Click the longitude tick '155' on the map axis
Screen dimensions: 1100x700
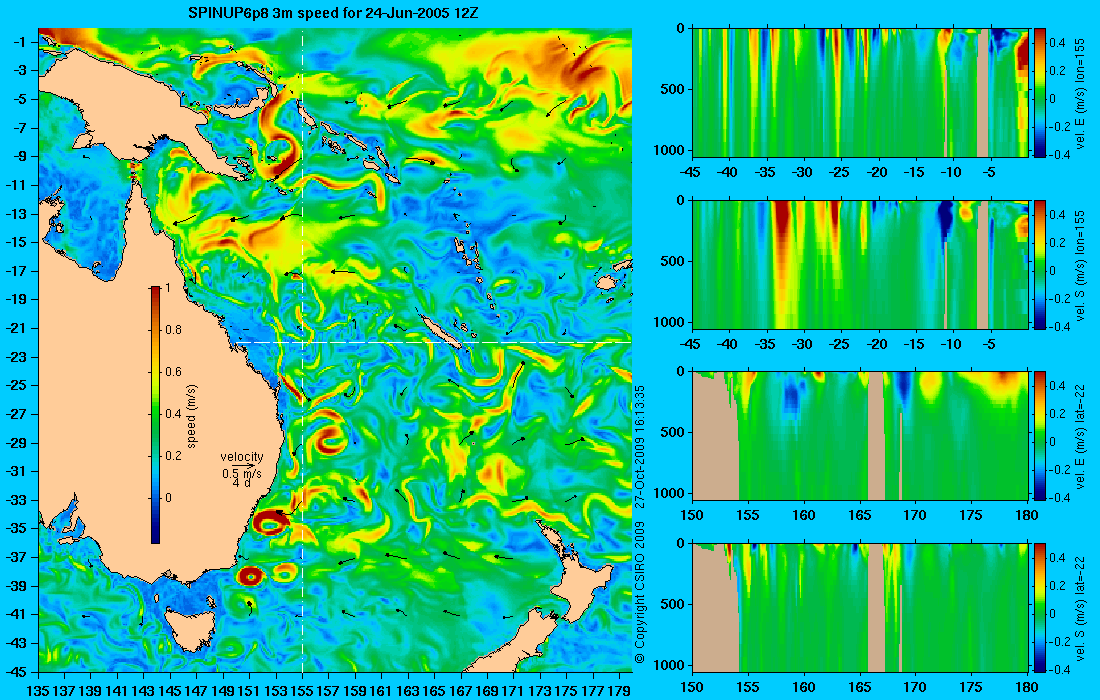point(302,691)
